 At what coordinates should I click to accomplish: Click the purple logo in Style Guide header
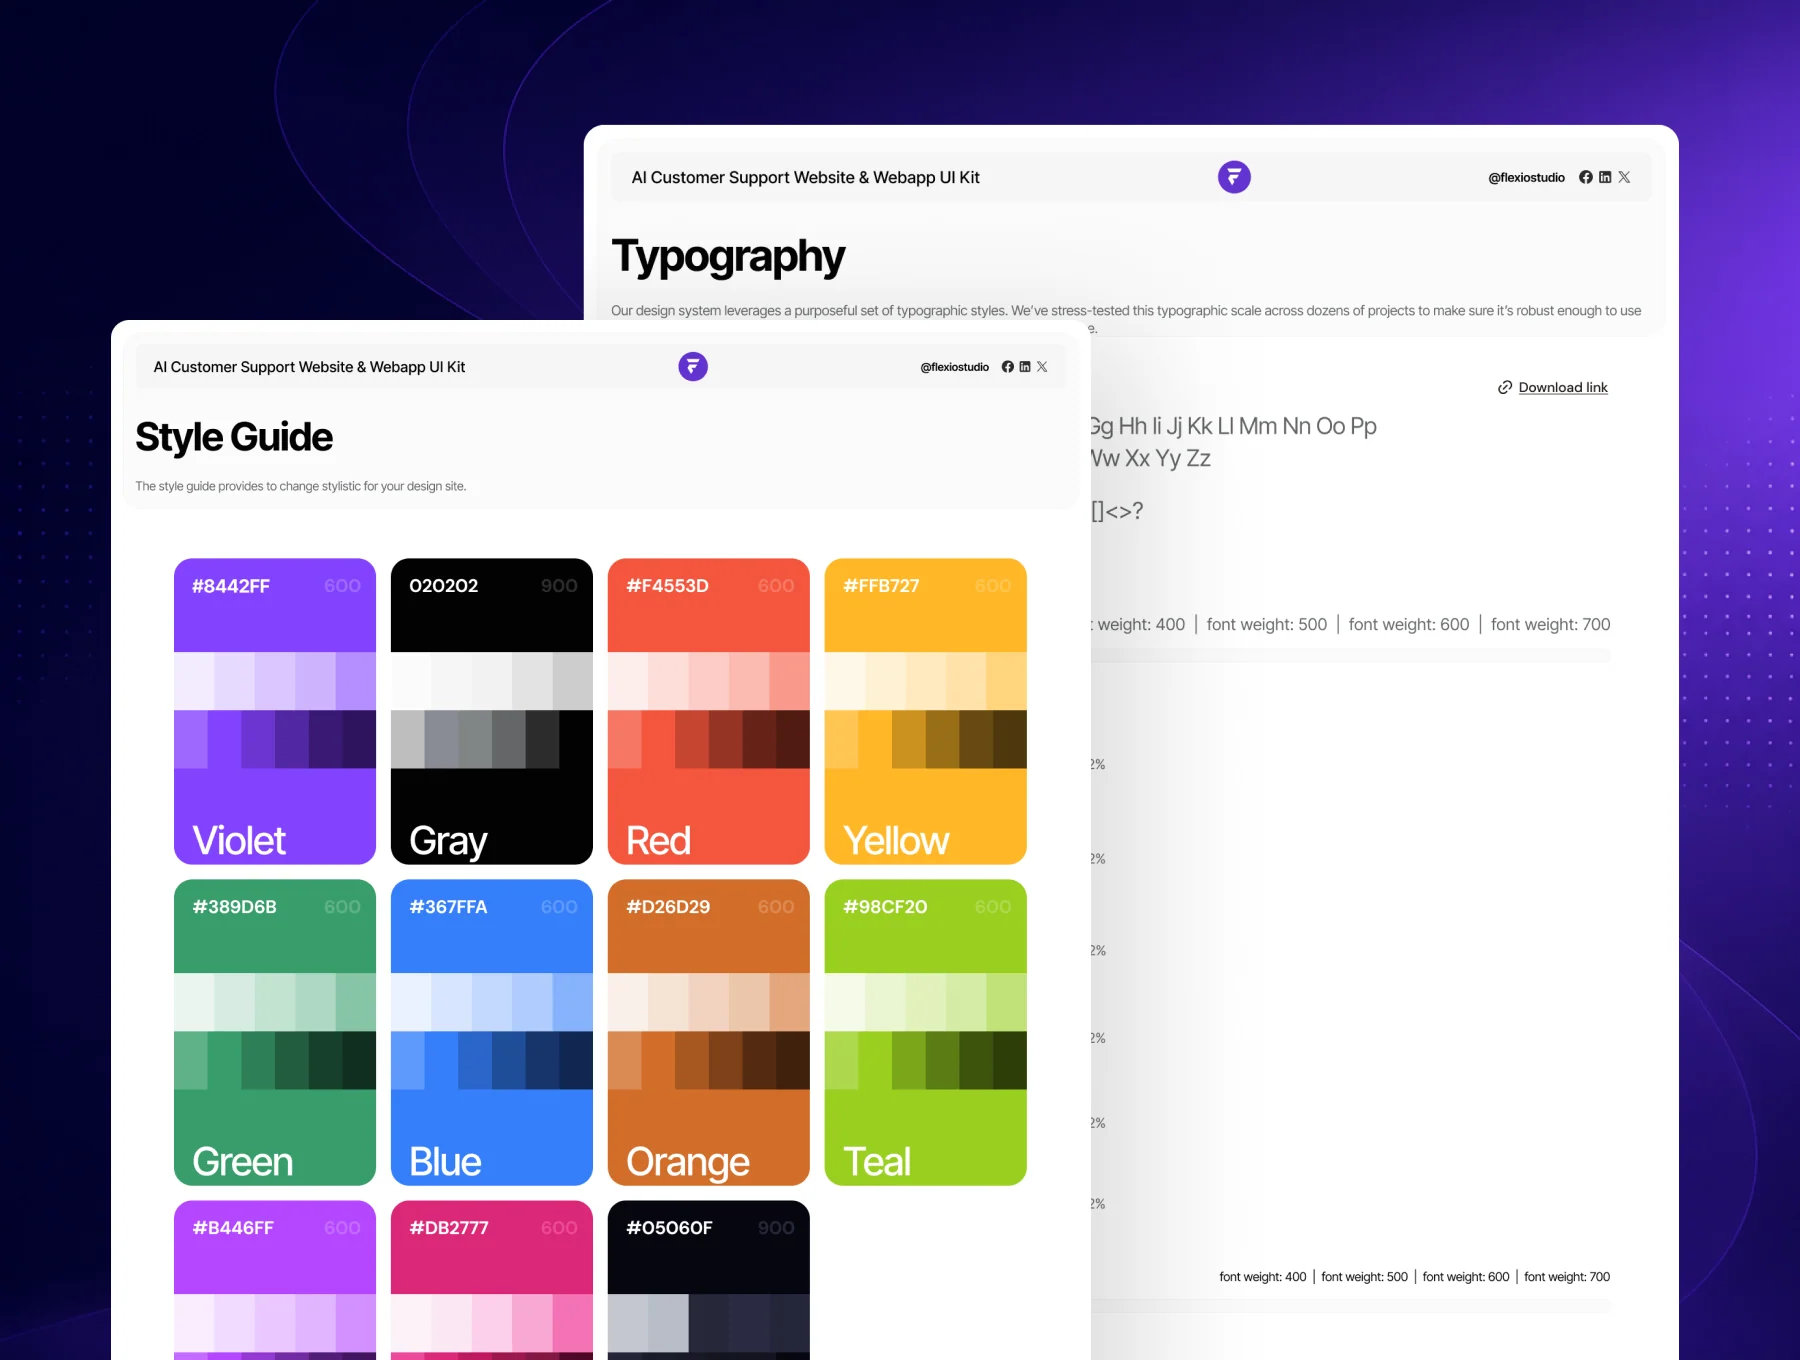pyautogui.click(x=693, y=367)
